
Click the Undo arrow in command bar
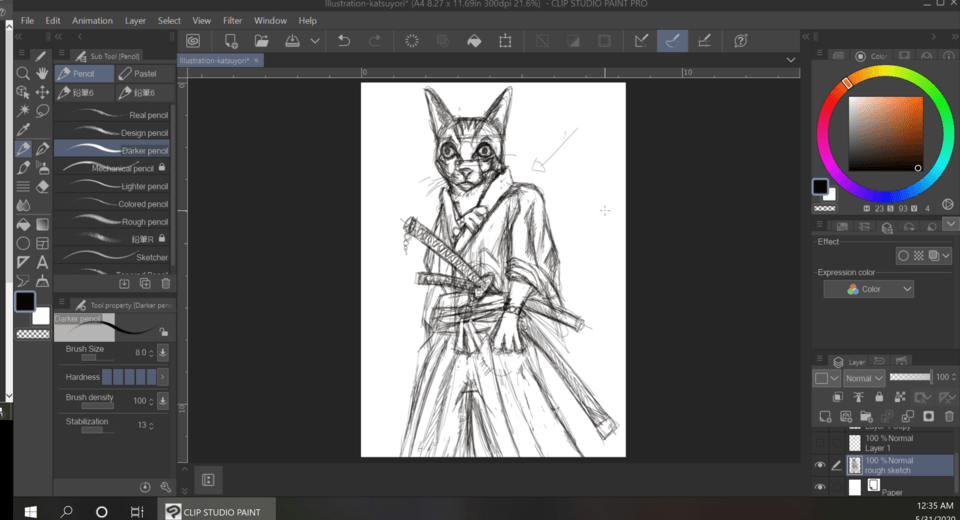click(x=344, y=41)
